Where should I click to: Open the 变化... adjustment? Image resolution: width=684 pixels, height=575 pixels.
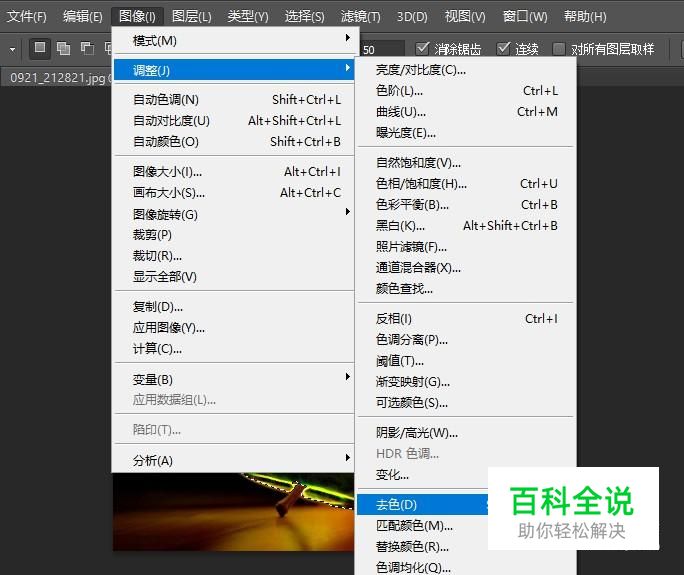pyautogui.click(x=422, y=475)
